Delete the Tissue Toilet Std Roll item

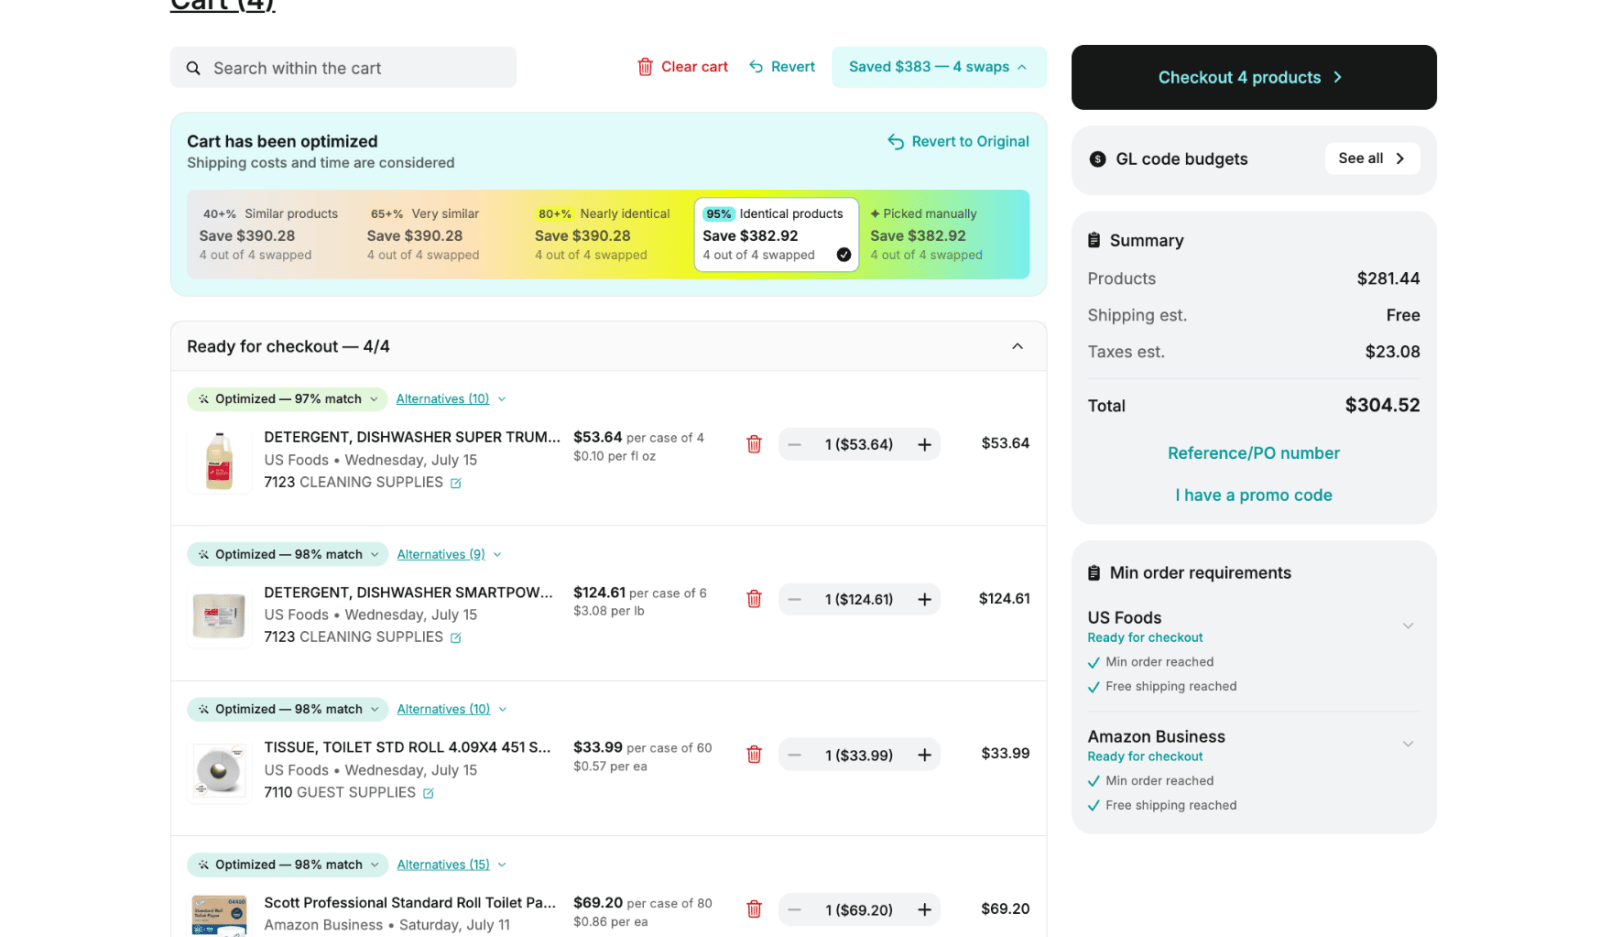click(754, 754)
